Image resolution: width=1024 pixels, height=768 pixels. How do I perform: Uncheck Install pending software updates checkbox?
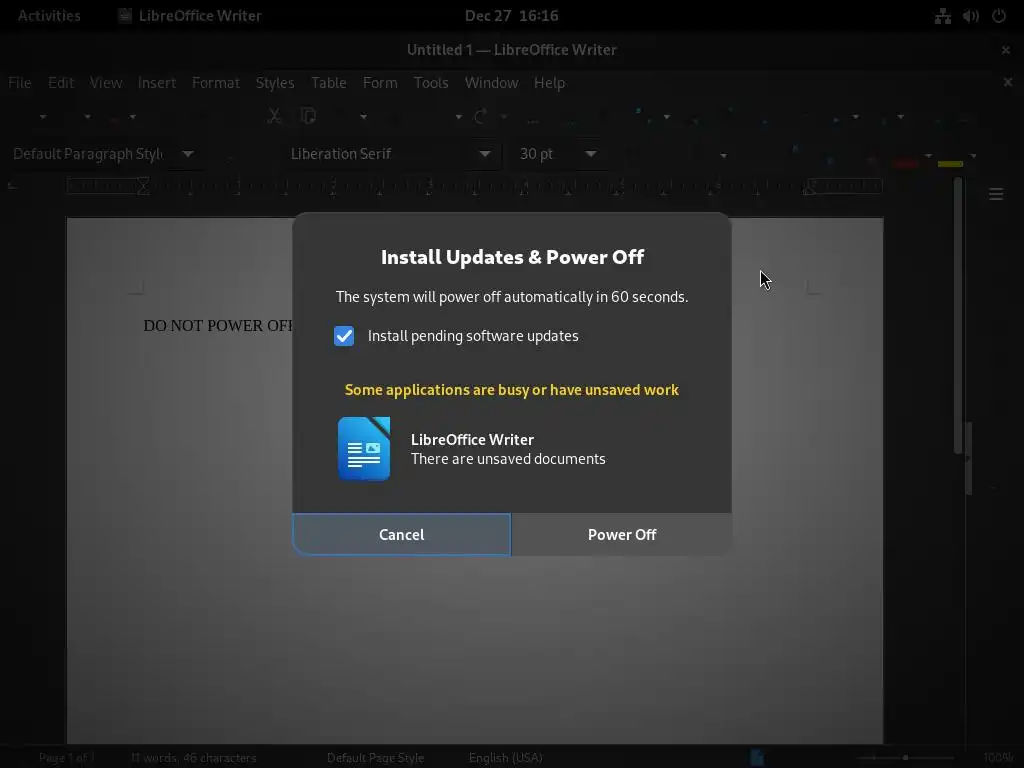[x=344, y=336]
